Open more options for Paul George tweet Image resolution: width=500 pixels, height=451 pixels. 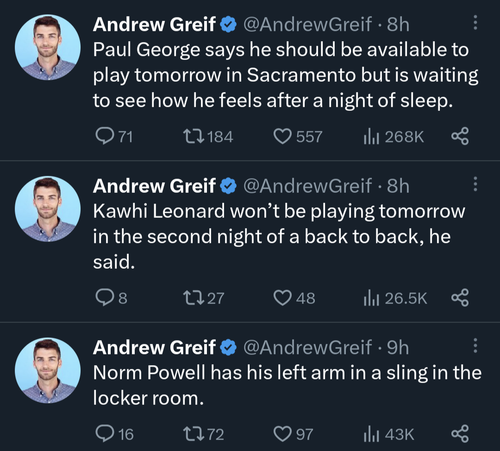[475, 23]
